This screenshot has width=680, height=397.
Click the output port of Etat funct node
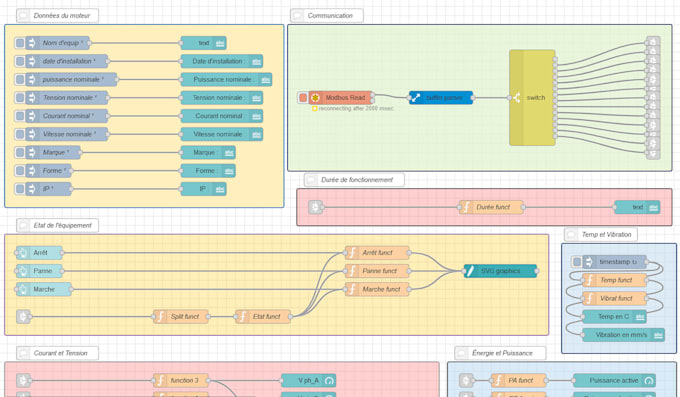click(290, 316)
